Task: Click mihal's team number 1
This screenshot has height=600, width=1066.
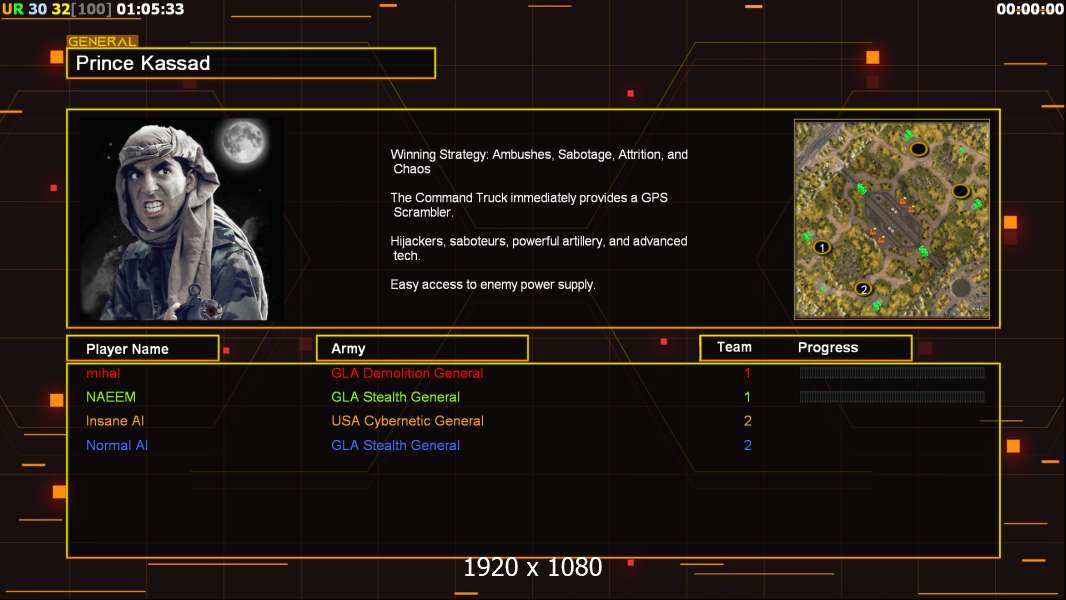Action: click(x=747, y=373)
